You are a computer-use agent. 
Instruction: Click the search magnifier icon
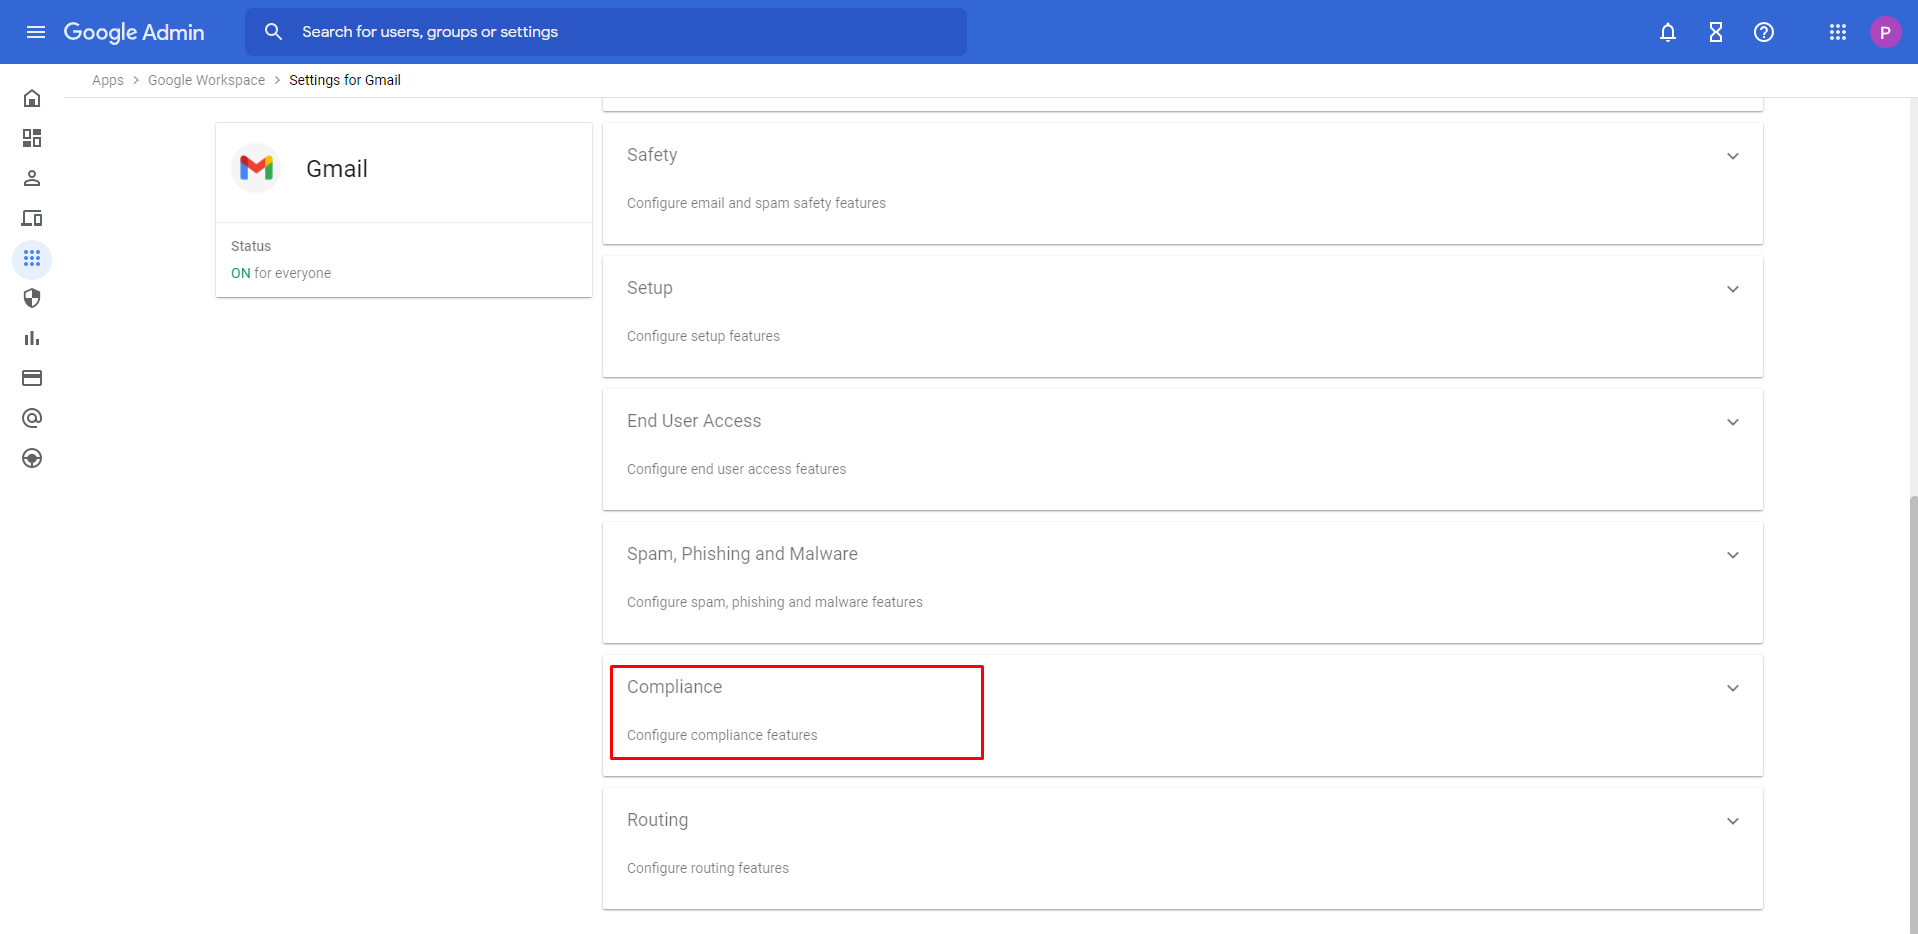(x=273, y=32)
